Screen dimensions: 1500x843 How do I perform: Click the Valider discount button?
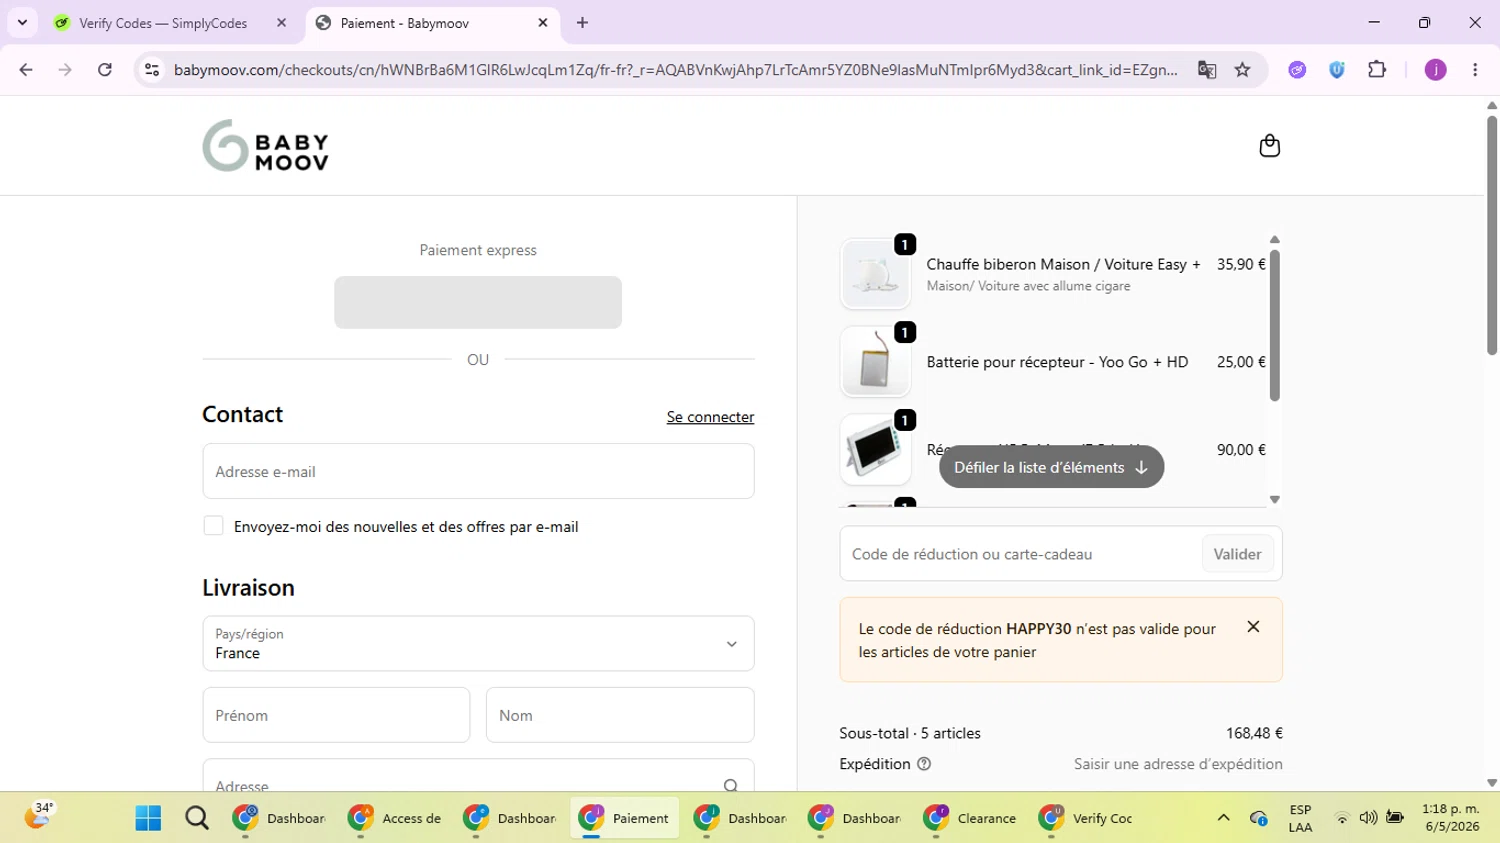click(1237, 554)
